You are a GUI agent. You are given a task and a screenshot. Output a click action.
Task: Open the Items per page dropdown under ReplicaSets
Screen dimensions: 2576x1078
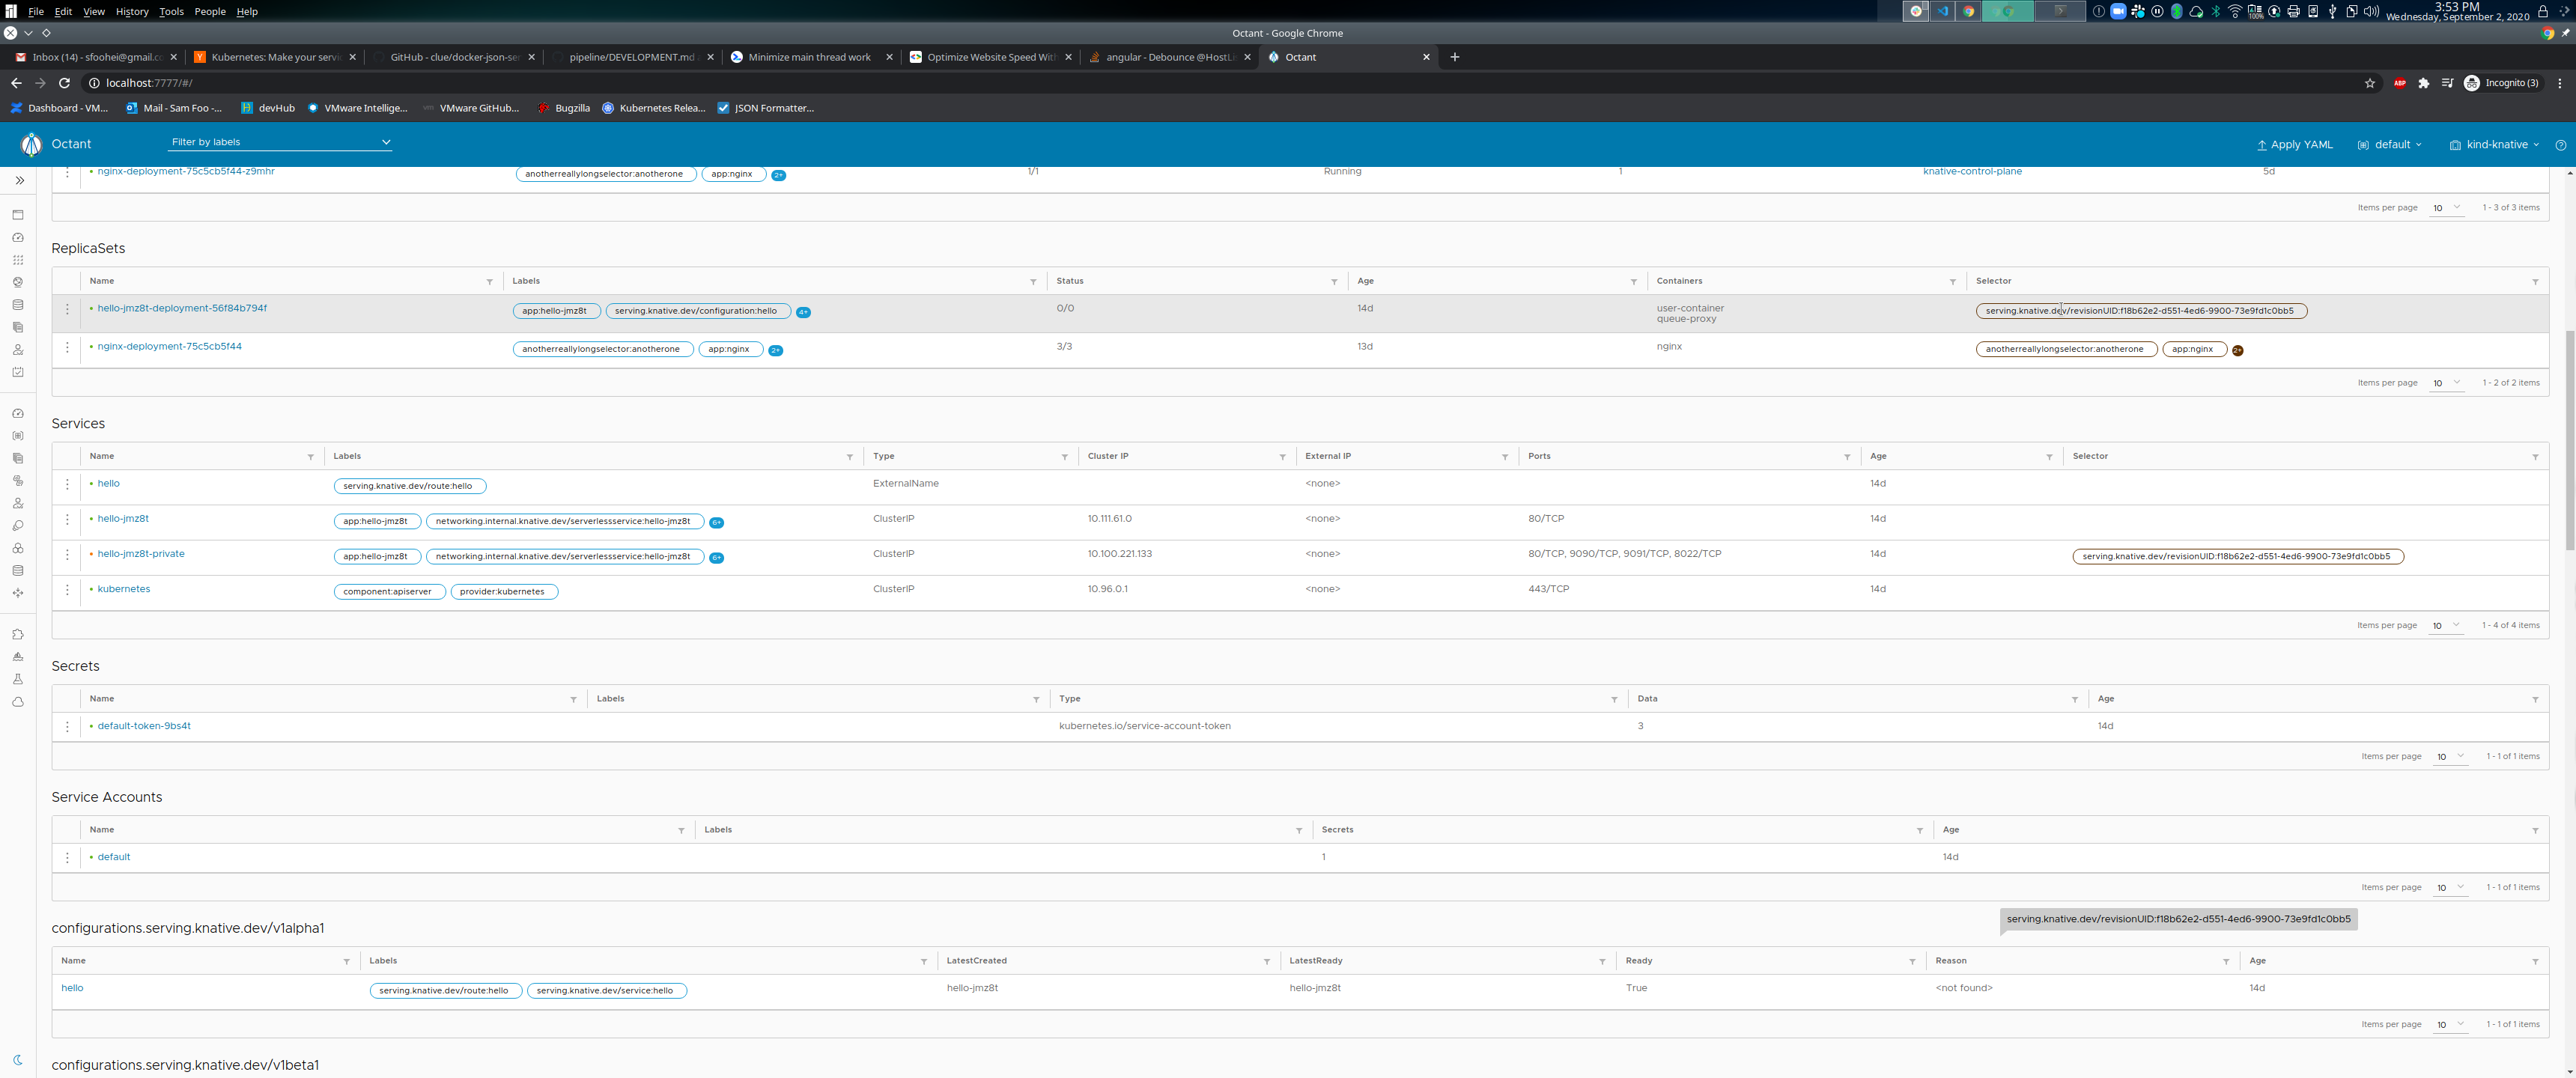(x=2446, y=383)
